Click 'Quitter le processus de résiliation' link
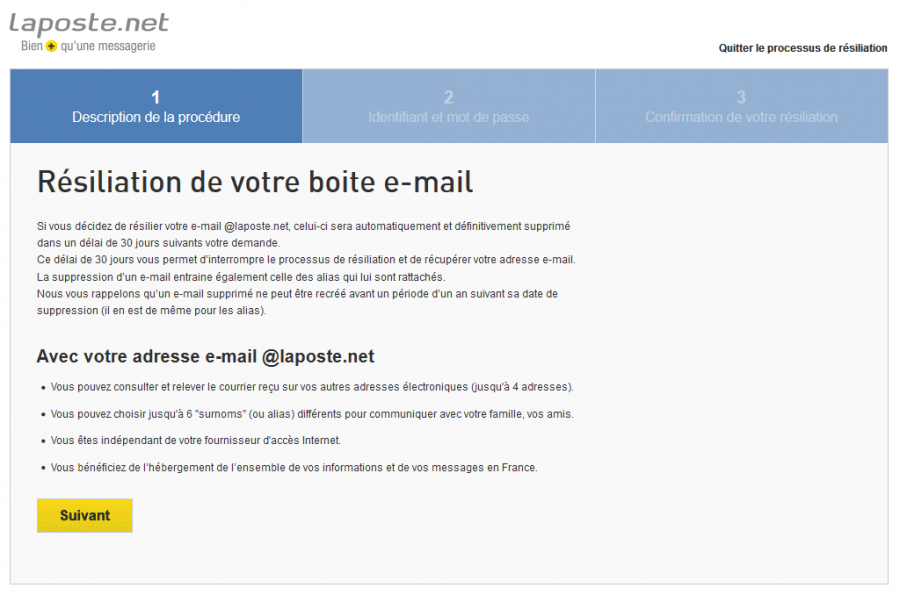The width and height of the screenshot is (900, 595). tap(802, 48)
